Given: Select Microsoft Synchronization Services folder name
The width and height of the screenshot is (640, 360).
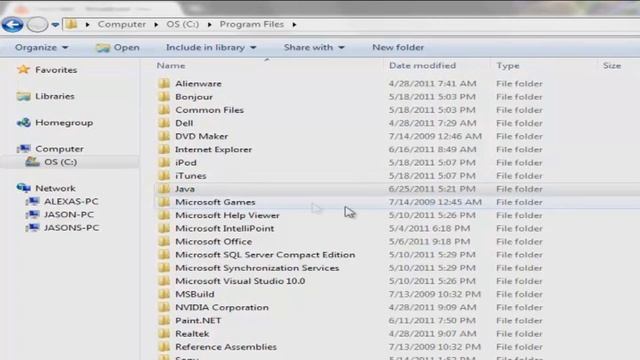Looking at the screenshot, I should tap(257, 268).
